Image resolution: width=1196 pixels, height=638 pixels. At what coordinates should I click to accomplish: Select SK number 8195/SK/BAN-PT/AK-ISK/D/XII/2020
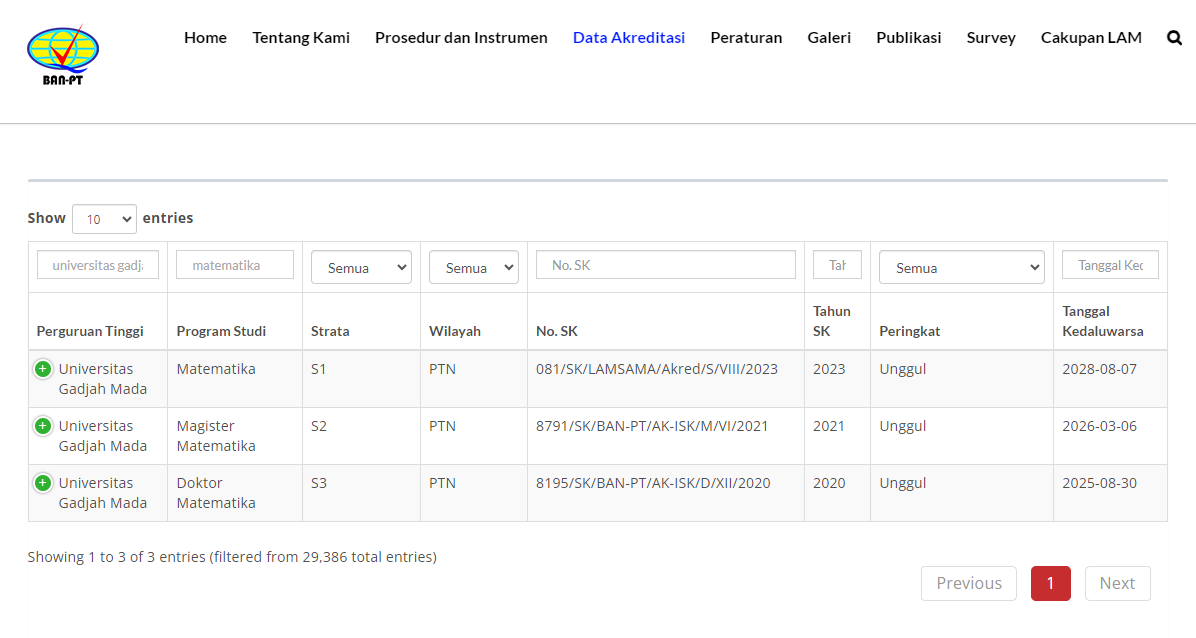pyautogui.click(x=653, y=483)
